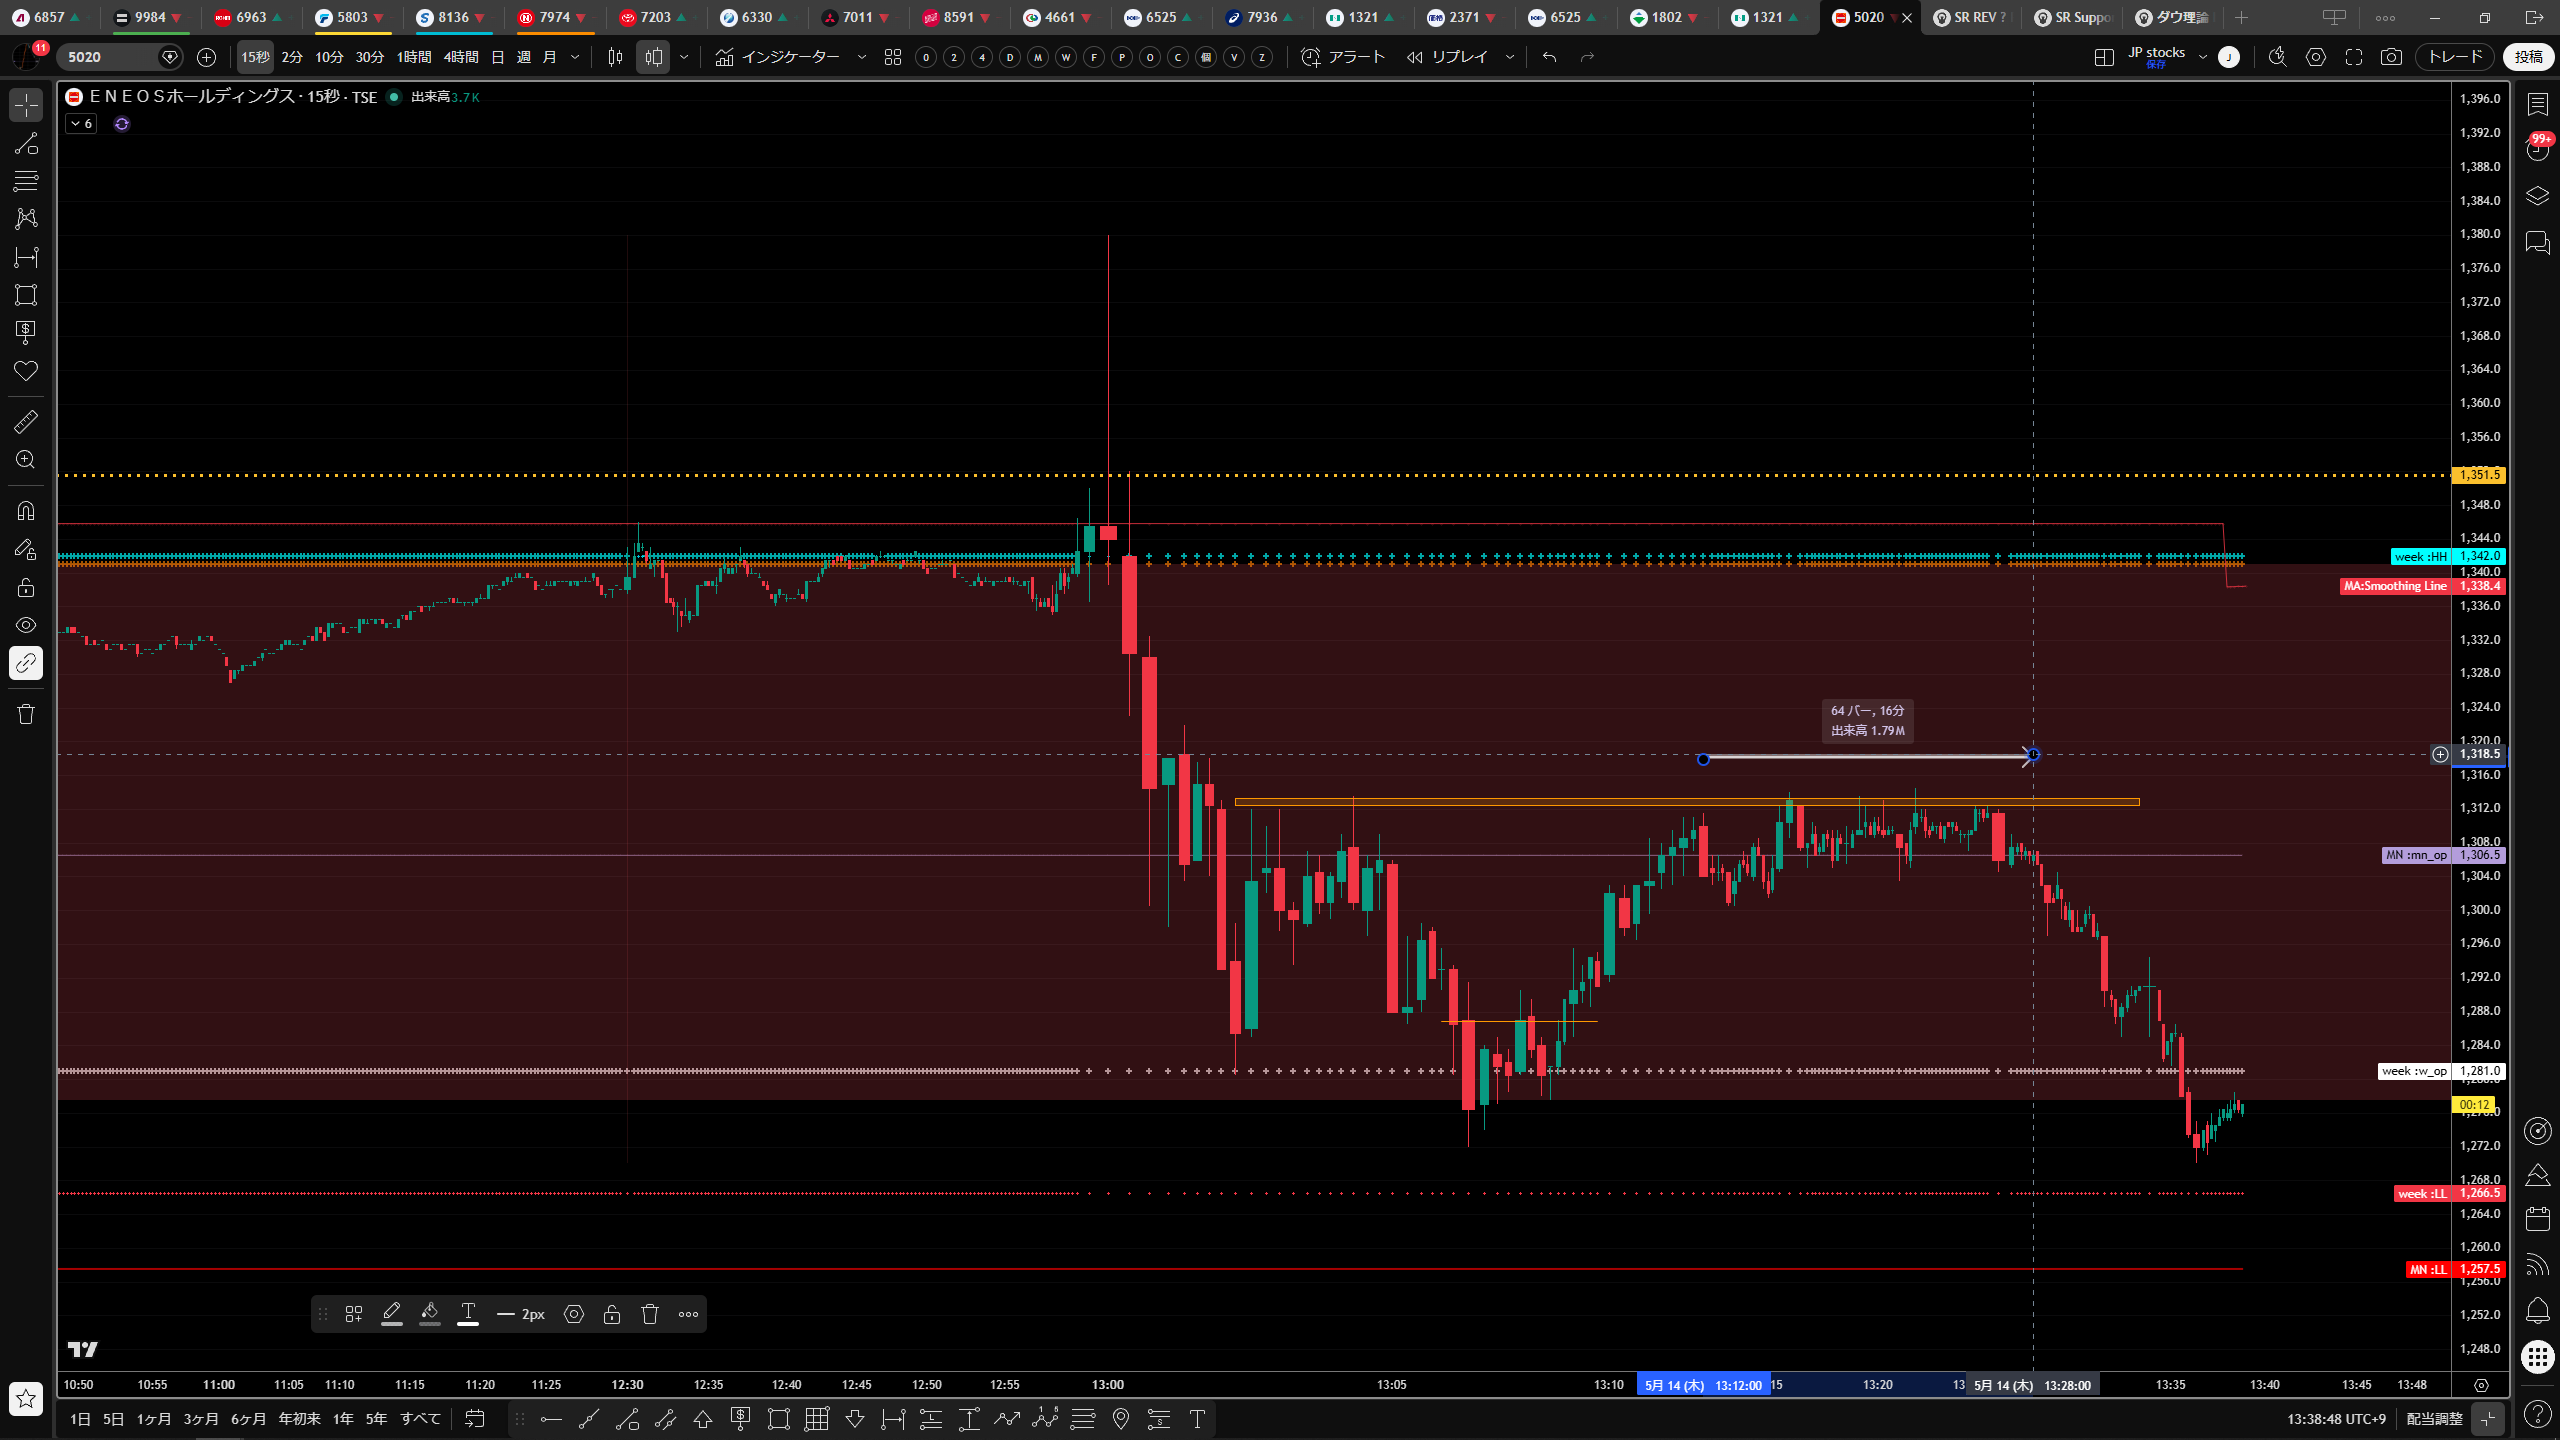Open Fibonacci and Gann tools

click(x=26, y=181)
